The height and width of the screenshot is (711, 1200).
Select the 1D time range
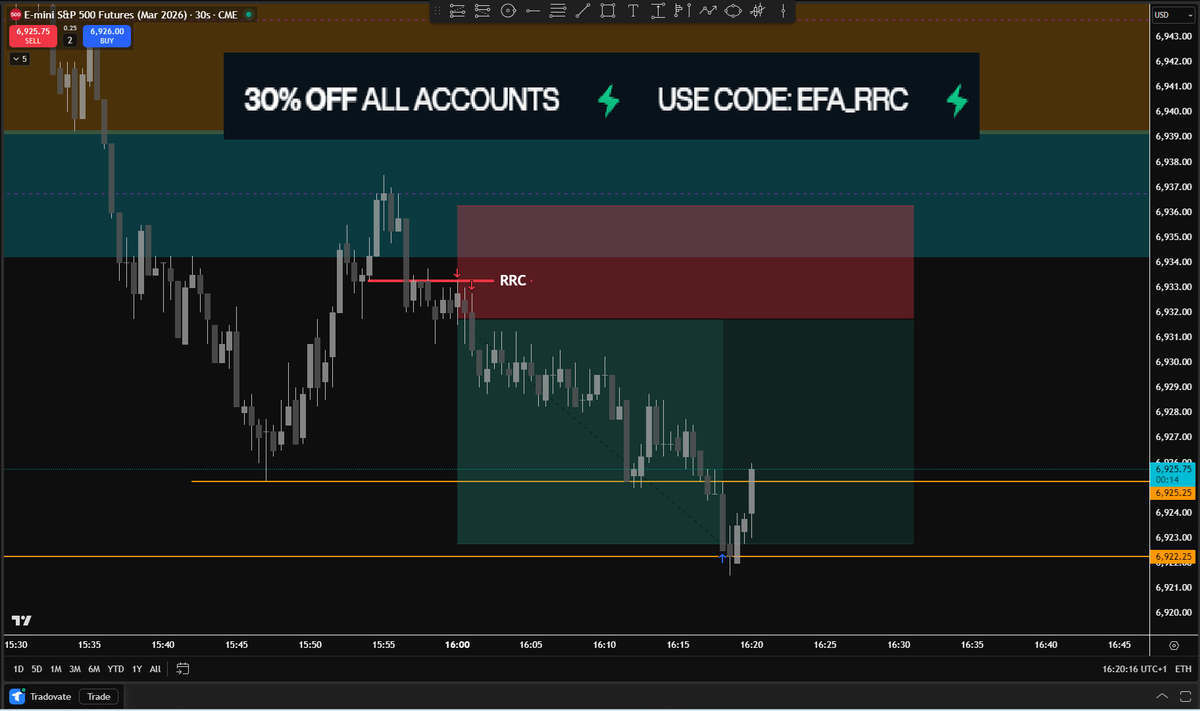20,669
